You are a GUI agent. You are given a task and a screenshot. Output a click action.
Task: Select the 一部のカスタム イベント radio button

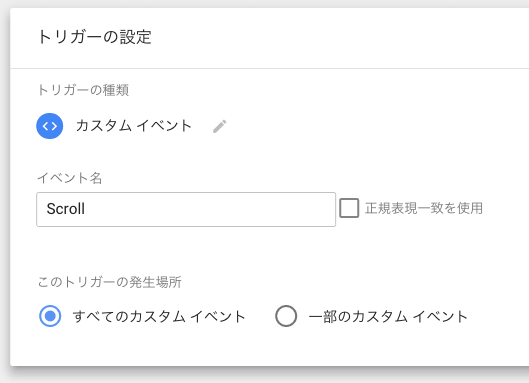point(286,316)
